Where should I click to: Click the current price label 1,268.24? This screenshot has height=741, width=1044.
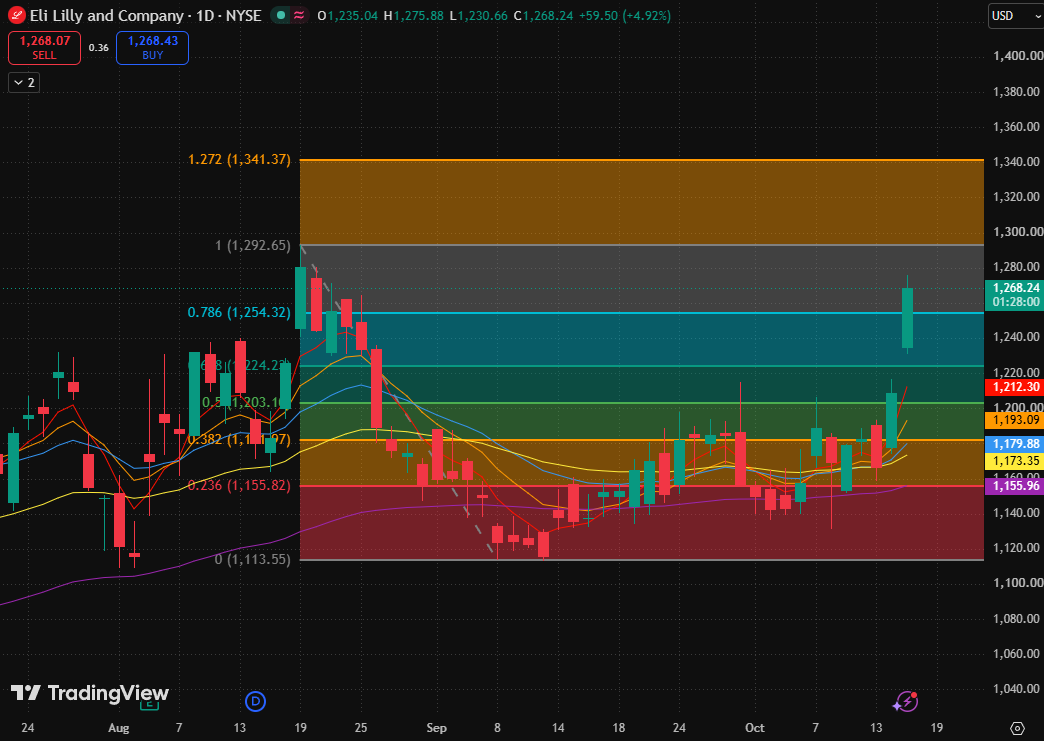pos(1014,295)
